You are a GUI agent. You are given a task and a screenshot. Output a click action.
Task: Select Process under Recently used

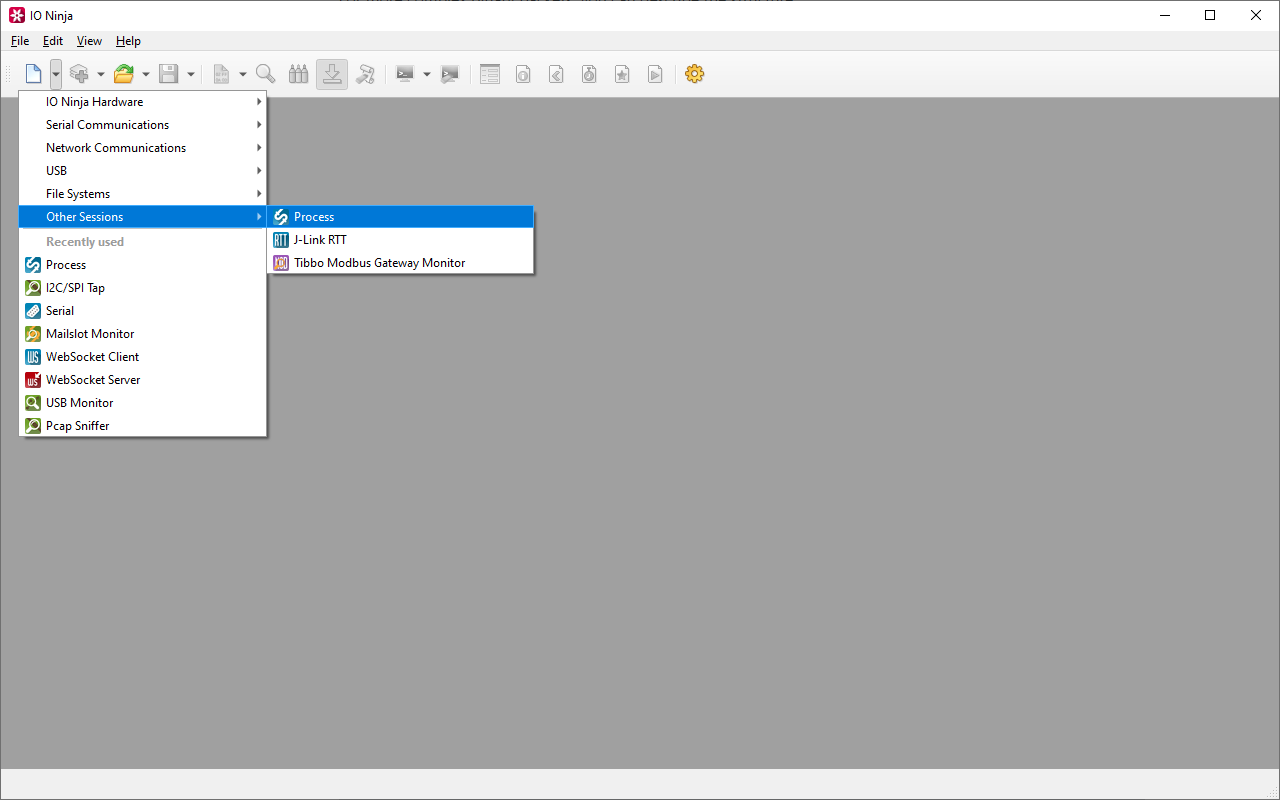point(143,265)
